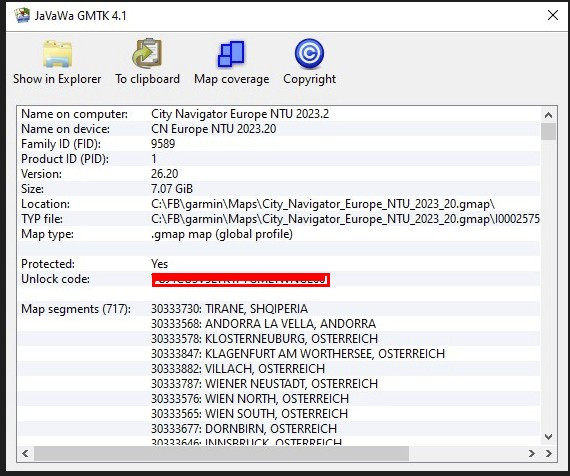Open the Copyright information icon
The width and height of the screenshot is (570, 476).
pyautogui.click(x=309, y=53)
